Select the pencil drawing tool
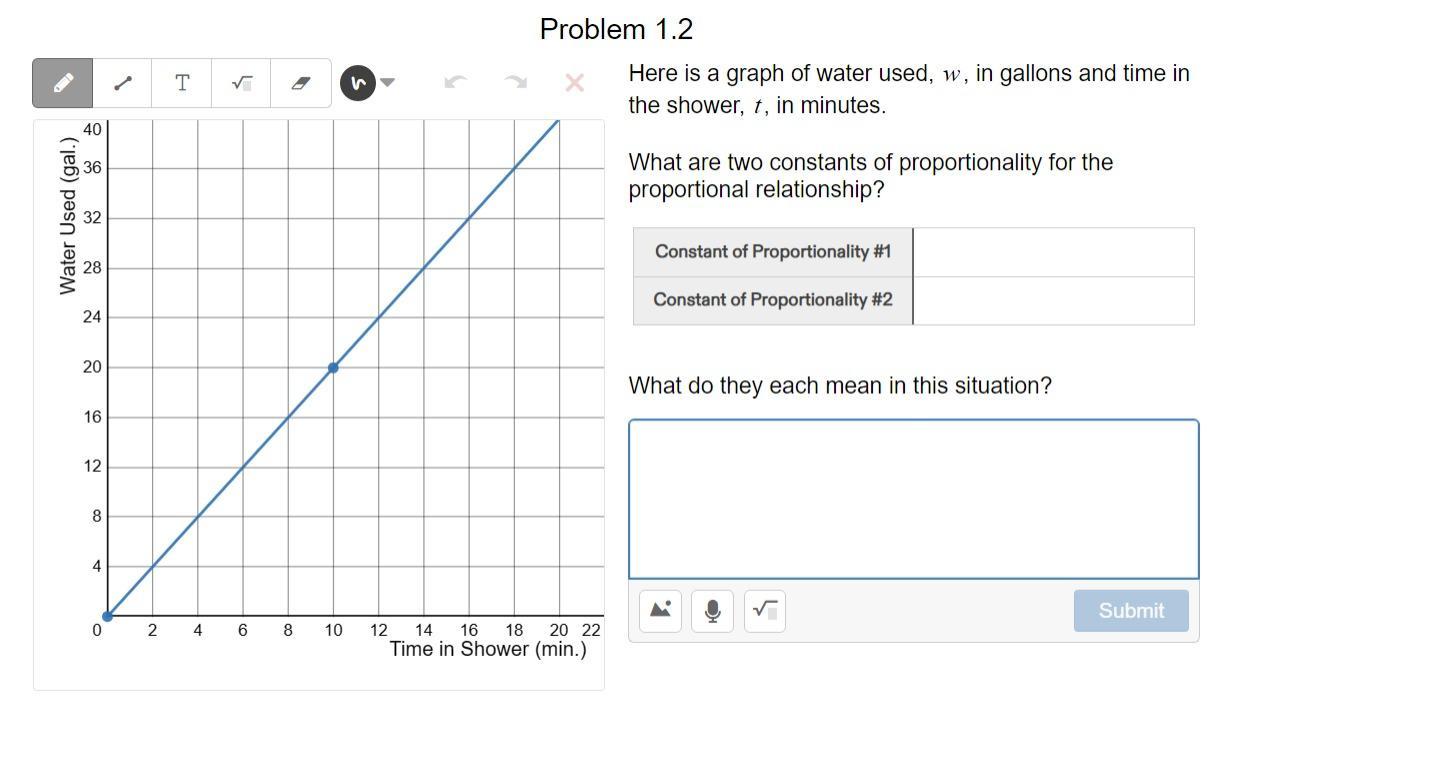This screenshot has height=765, width=1430. point(62,83)
